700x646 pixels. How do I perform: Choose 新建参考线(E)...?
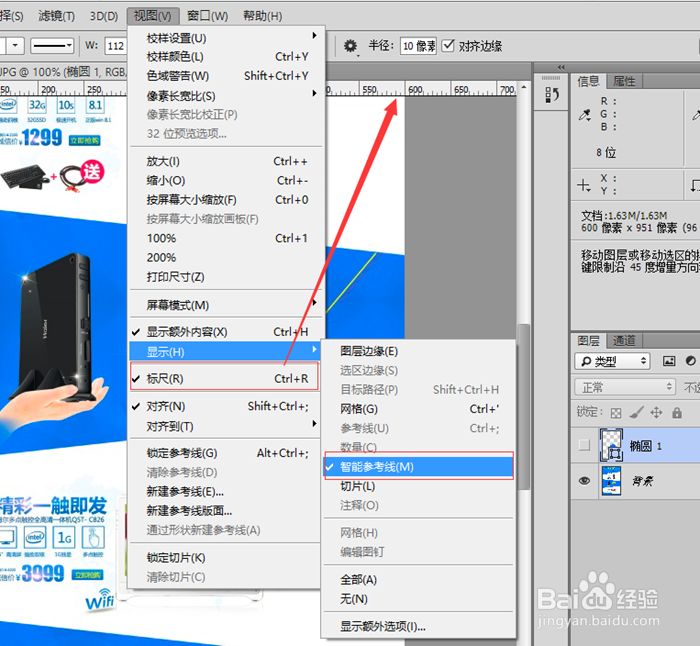click(x=224, y=492)
